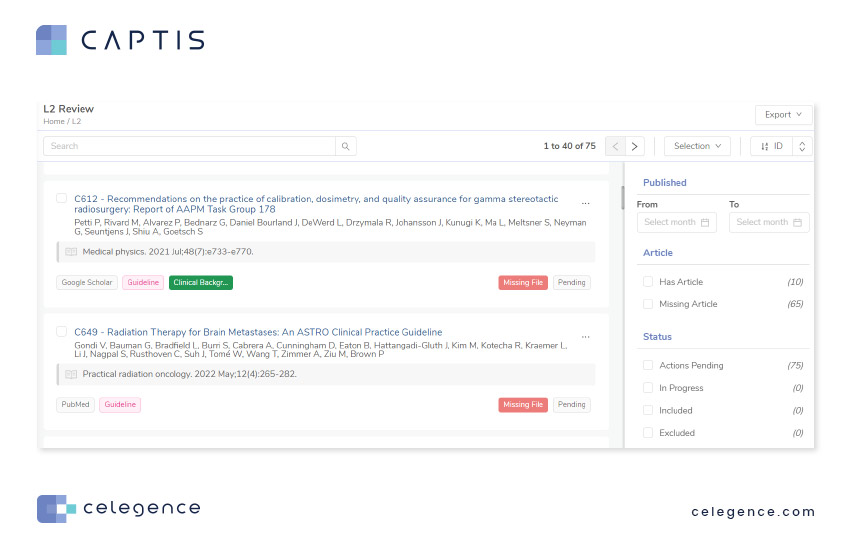
Task: Click Missing File button on C612
Action: coord(523,283)
